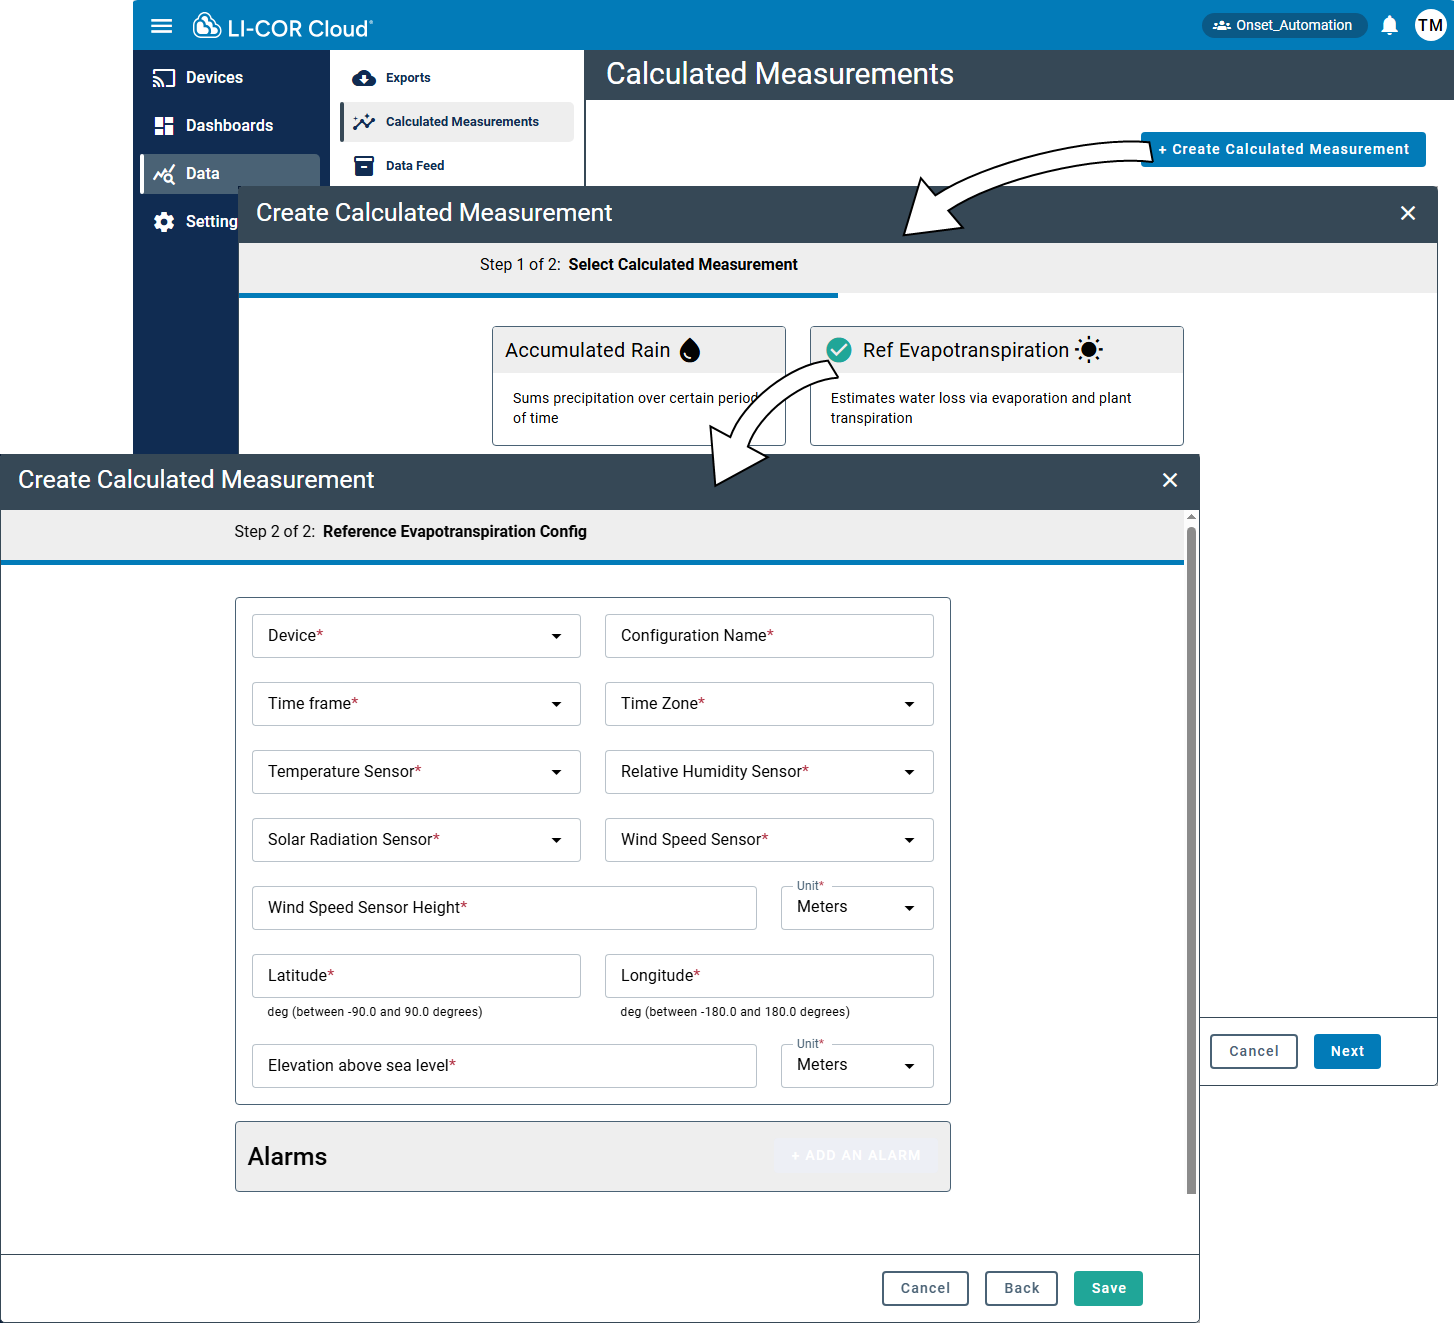Screen dimensions: 1454x1324
Task: Expand the Relative Humidity Sensor dropdown
Action: click(769, 772)
